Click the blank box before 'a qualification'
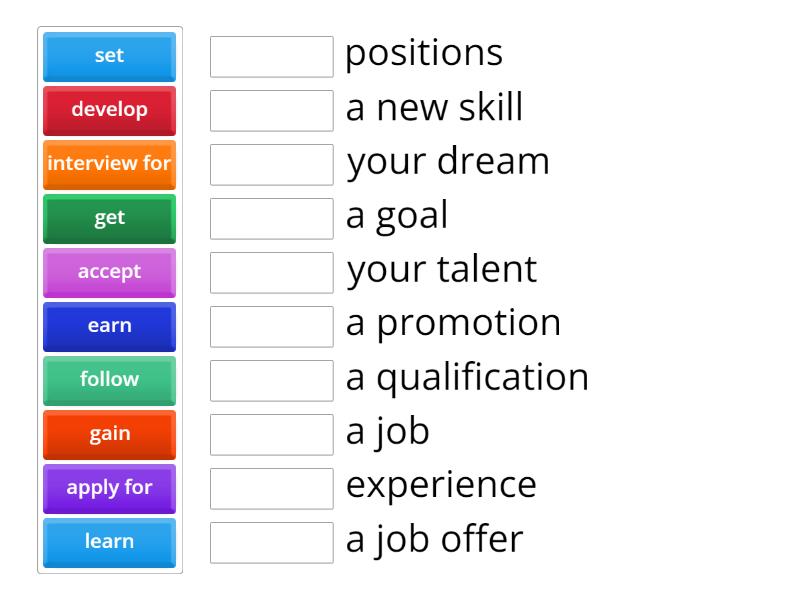 (x=272, y=381)
